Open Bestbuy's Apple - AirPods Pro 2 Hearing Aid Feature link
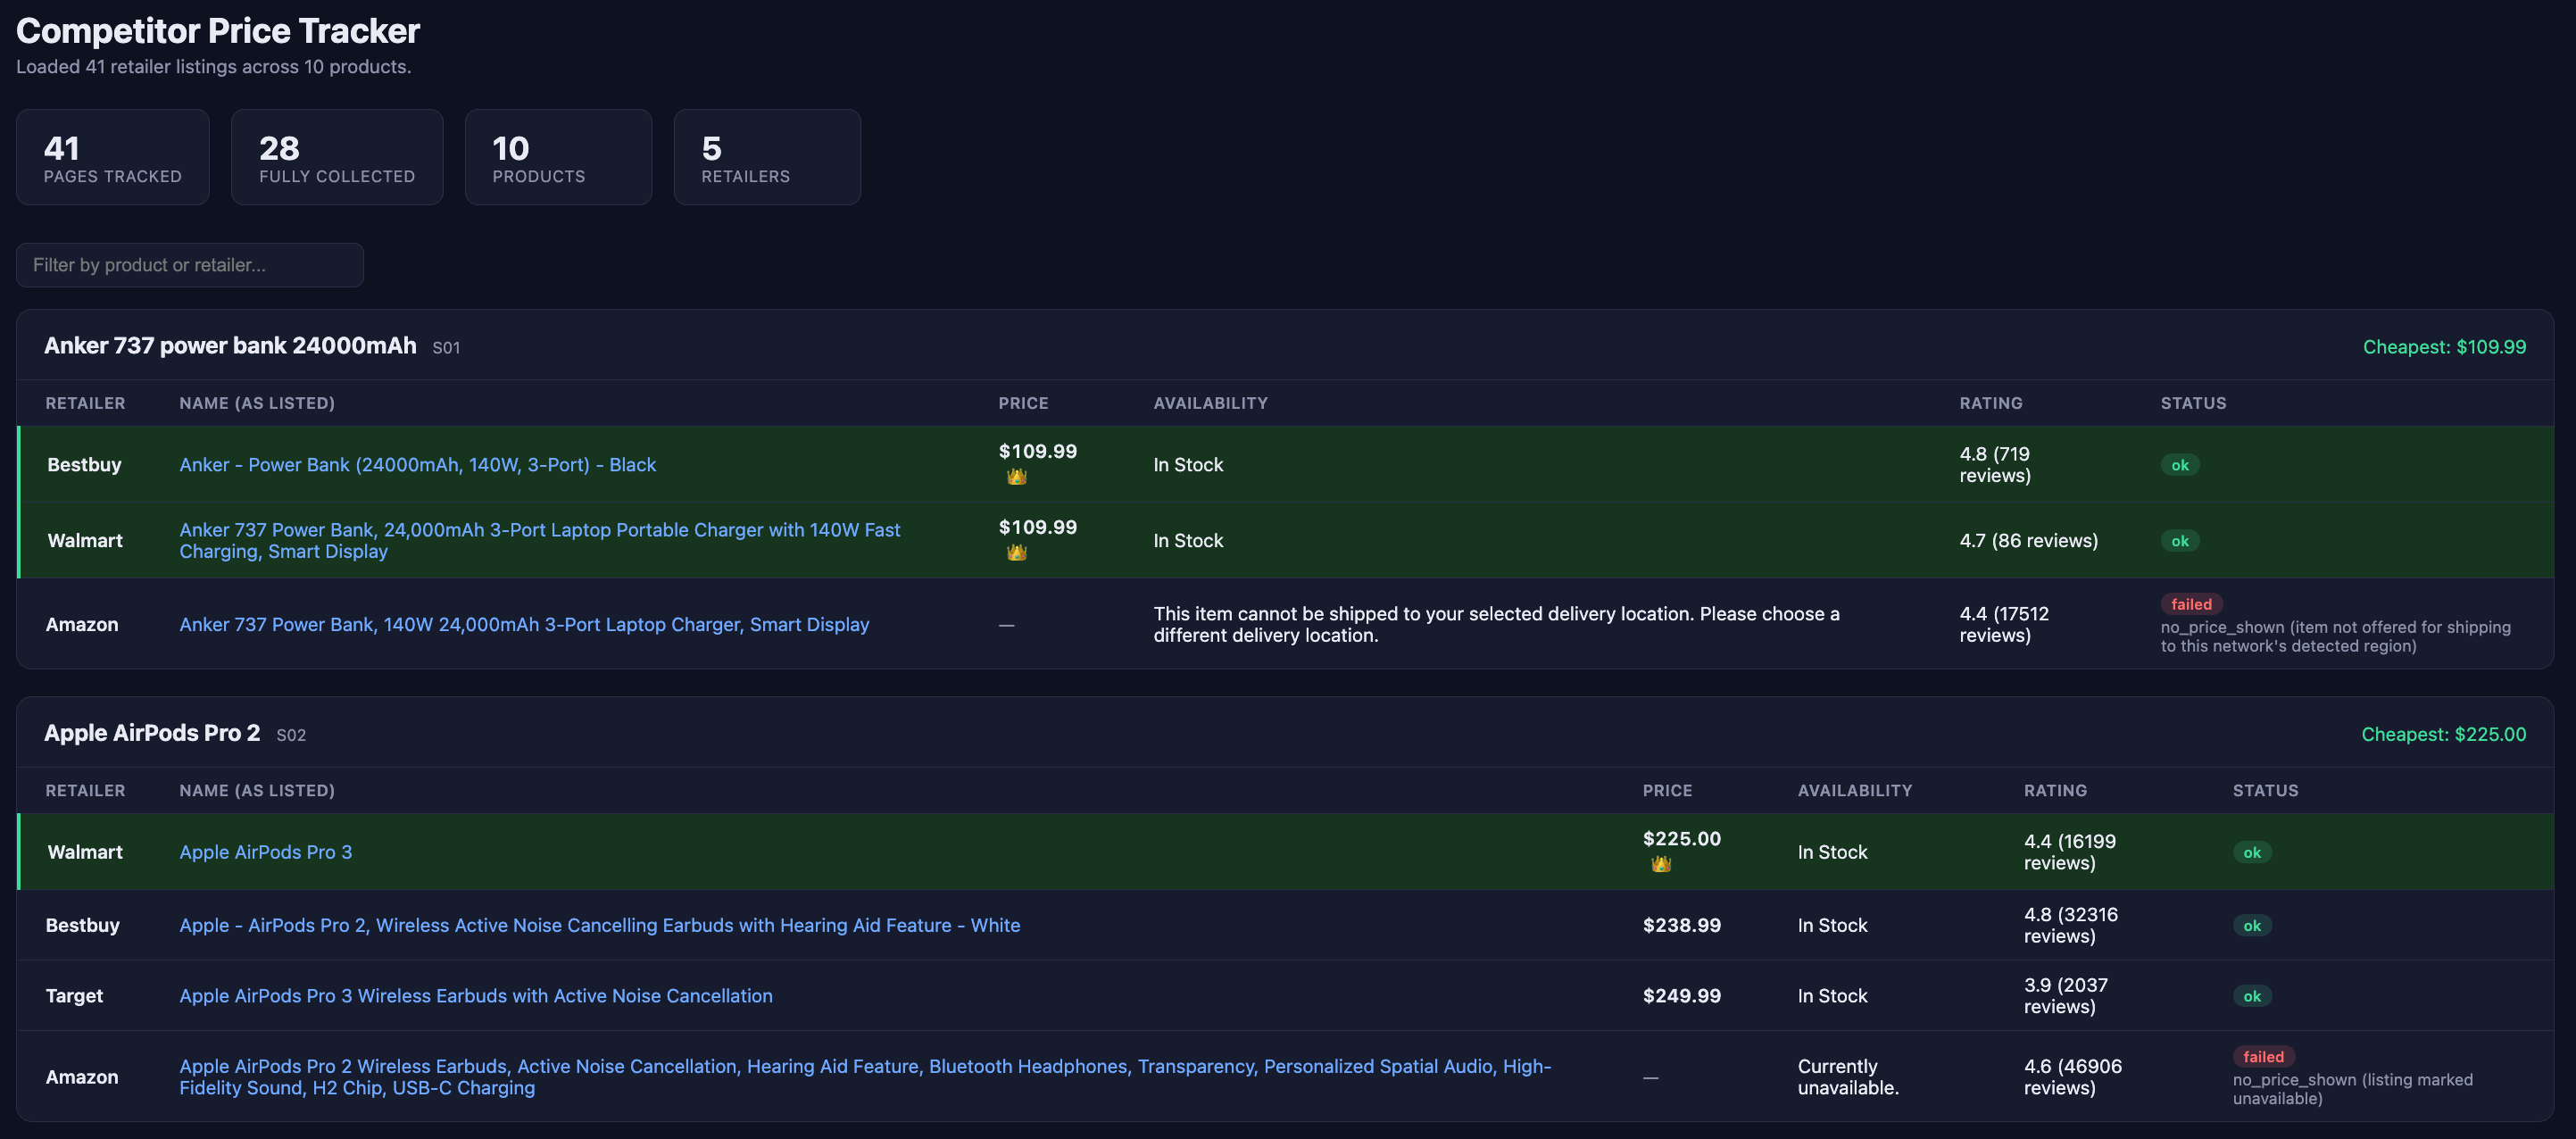The width and height of the screenshot is (2576, 1139). coord(600,926)
